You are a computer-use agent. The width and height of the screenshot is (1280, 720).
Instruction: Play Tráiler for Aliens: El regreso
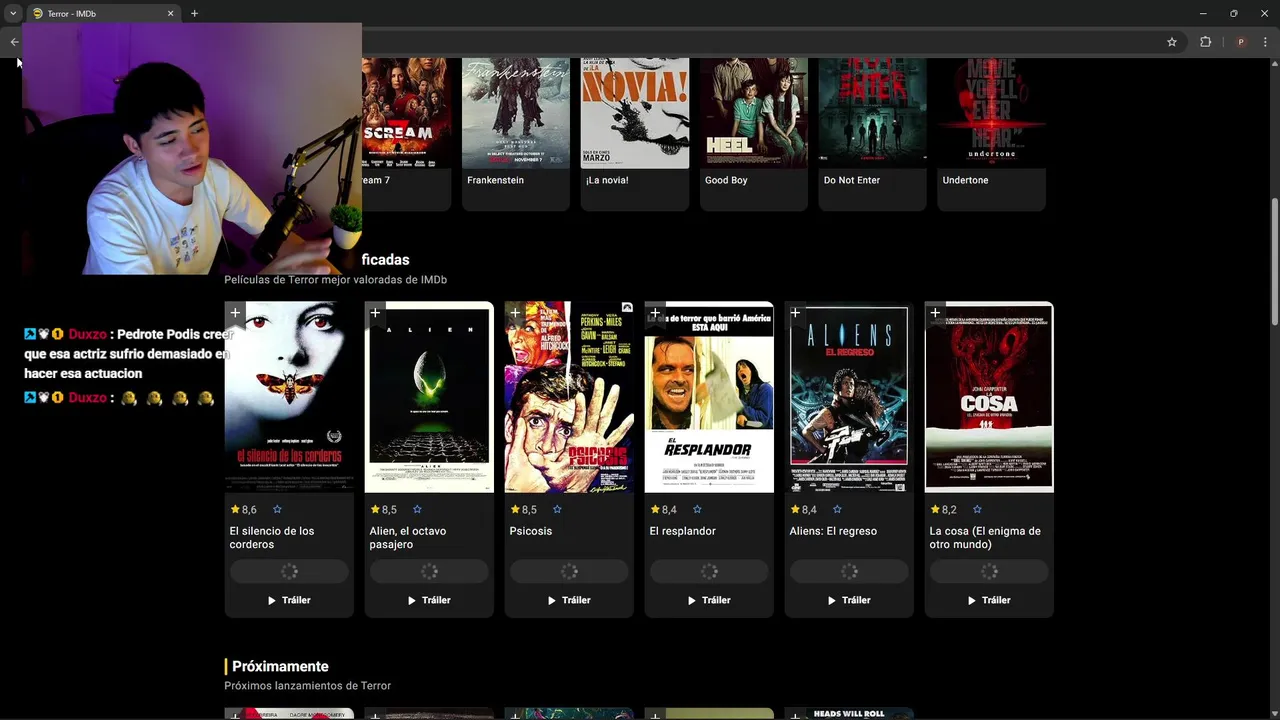pos(849,600)
